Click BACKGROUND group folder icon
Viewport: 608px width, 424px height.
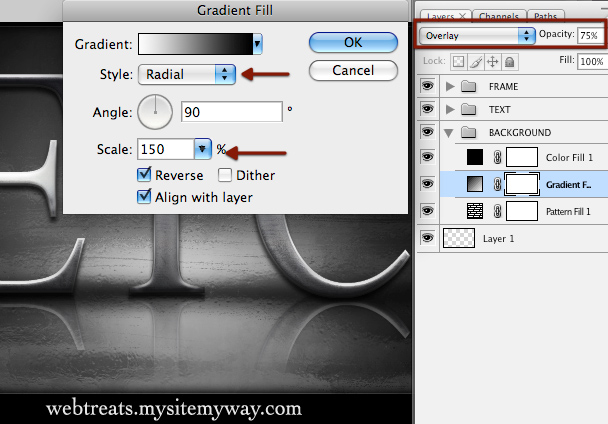(468, 133)
